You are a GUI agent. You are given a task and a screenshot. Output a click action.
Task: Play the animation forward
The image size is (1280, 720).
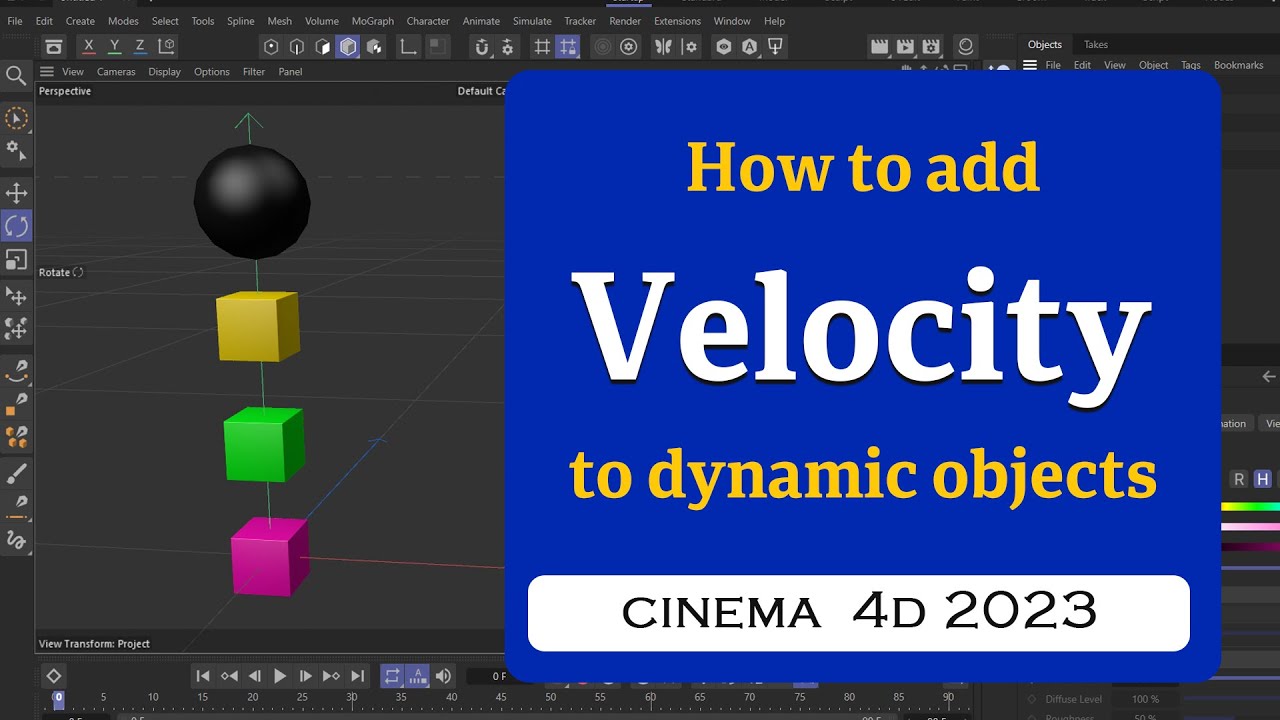pyautogui.click(x=280, y=676)
